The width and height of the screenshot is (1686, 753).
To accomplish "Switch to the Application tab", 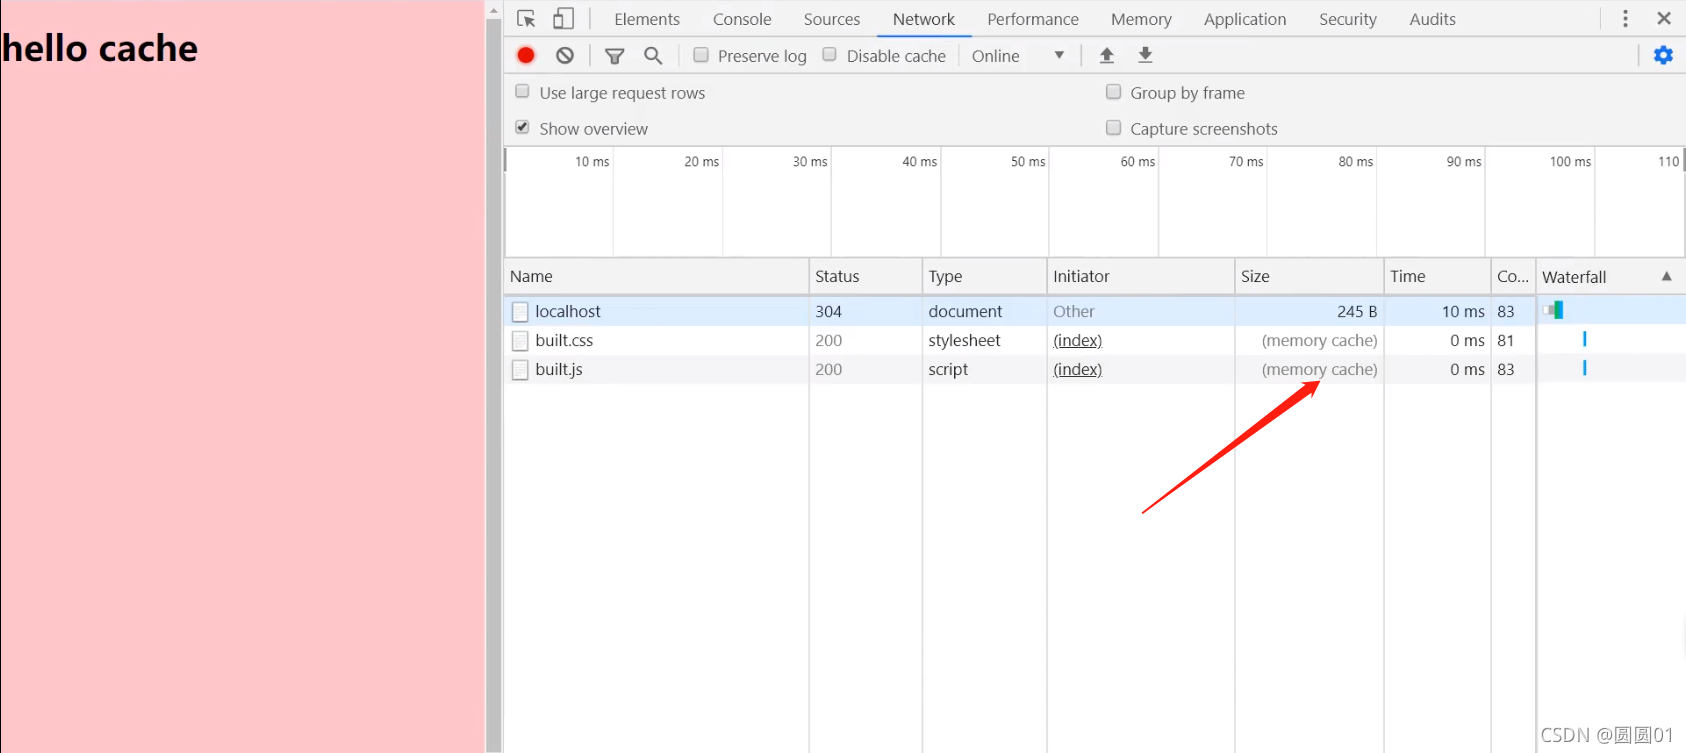I will pyautogui.click(x=1245, y=19).
